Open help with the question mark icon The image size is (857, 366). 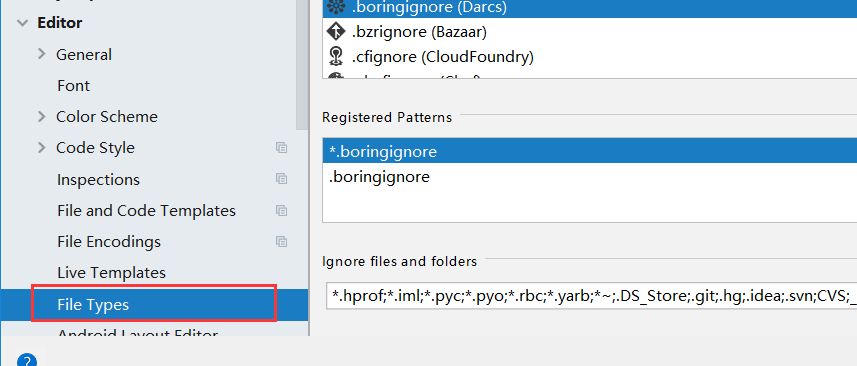(x=27, y=360)
